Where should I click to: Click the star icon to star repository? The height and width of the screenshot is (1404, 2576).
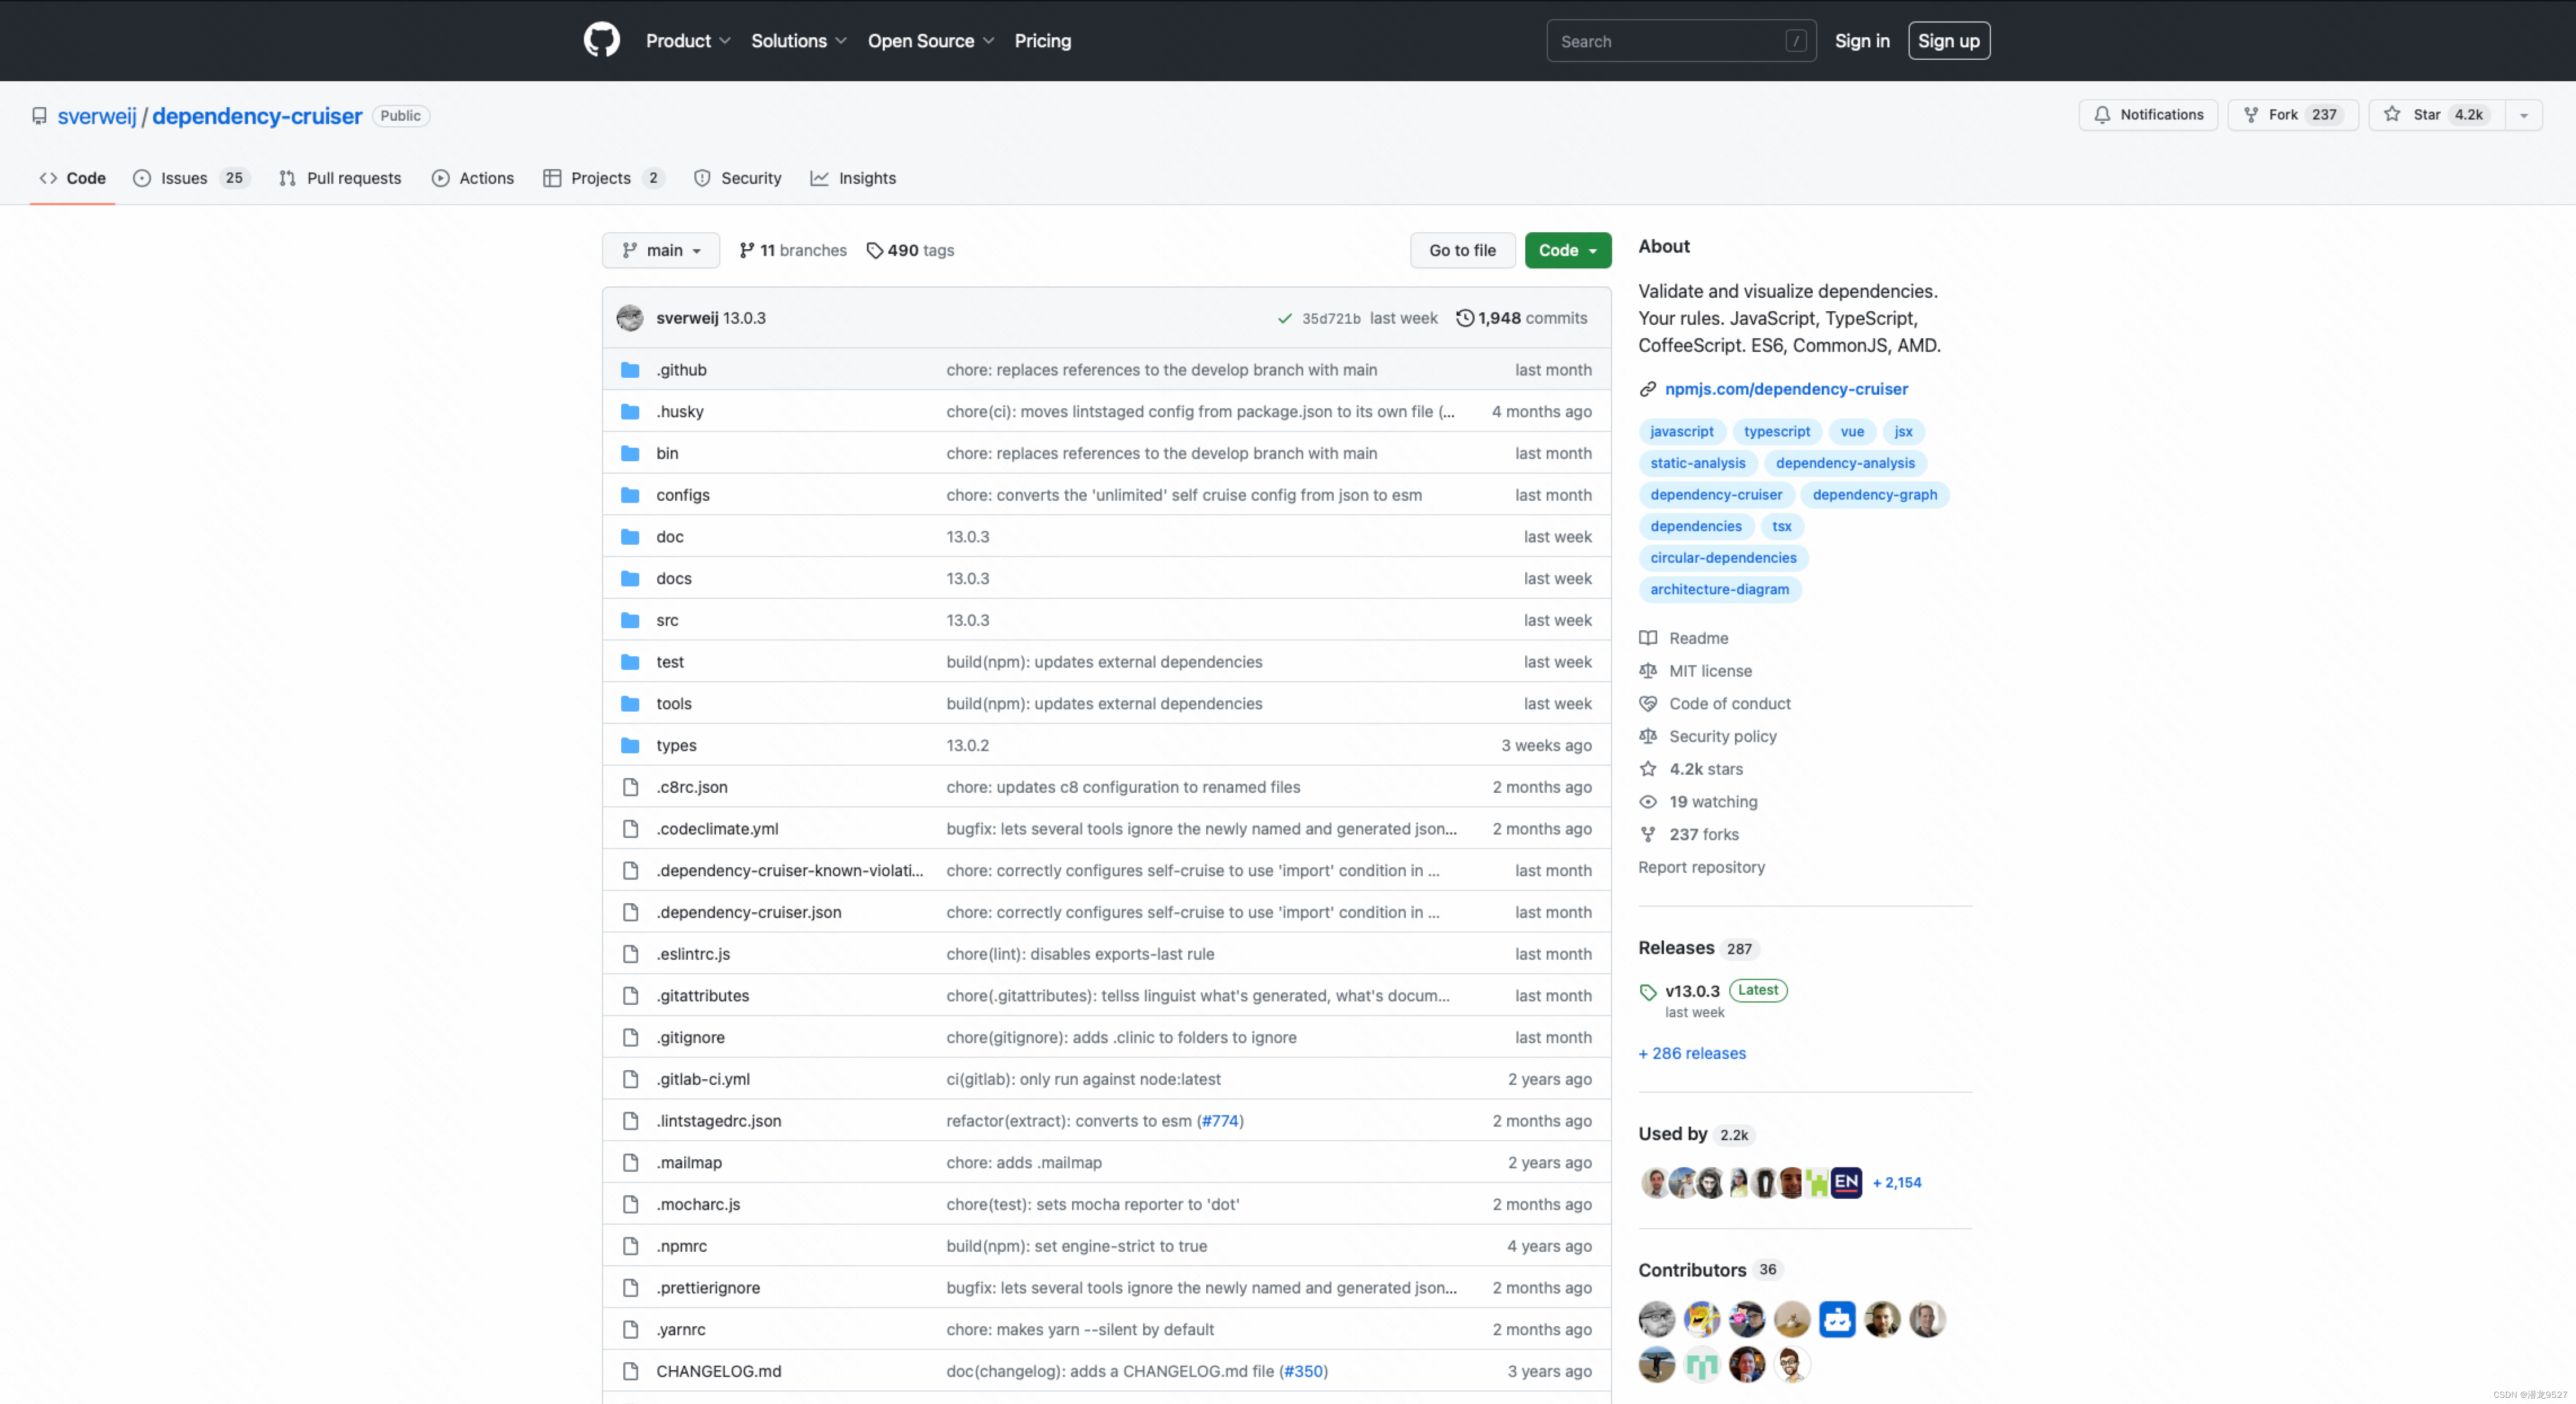tap(2394, 114)
